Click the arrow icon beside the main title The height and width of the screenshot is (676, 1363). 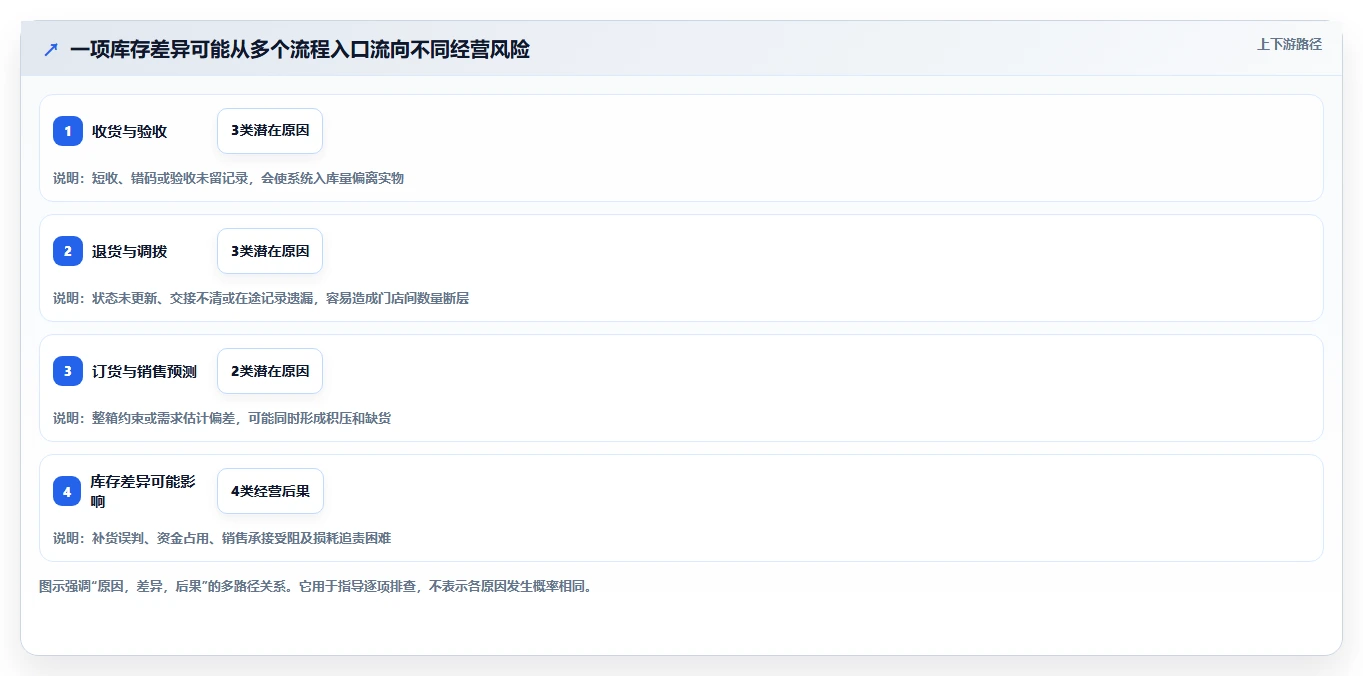[x=51, y=50]
